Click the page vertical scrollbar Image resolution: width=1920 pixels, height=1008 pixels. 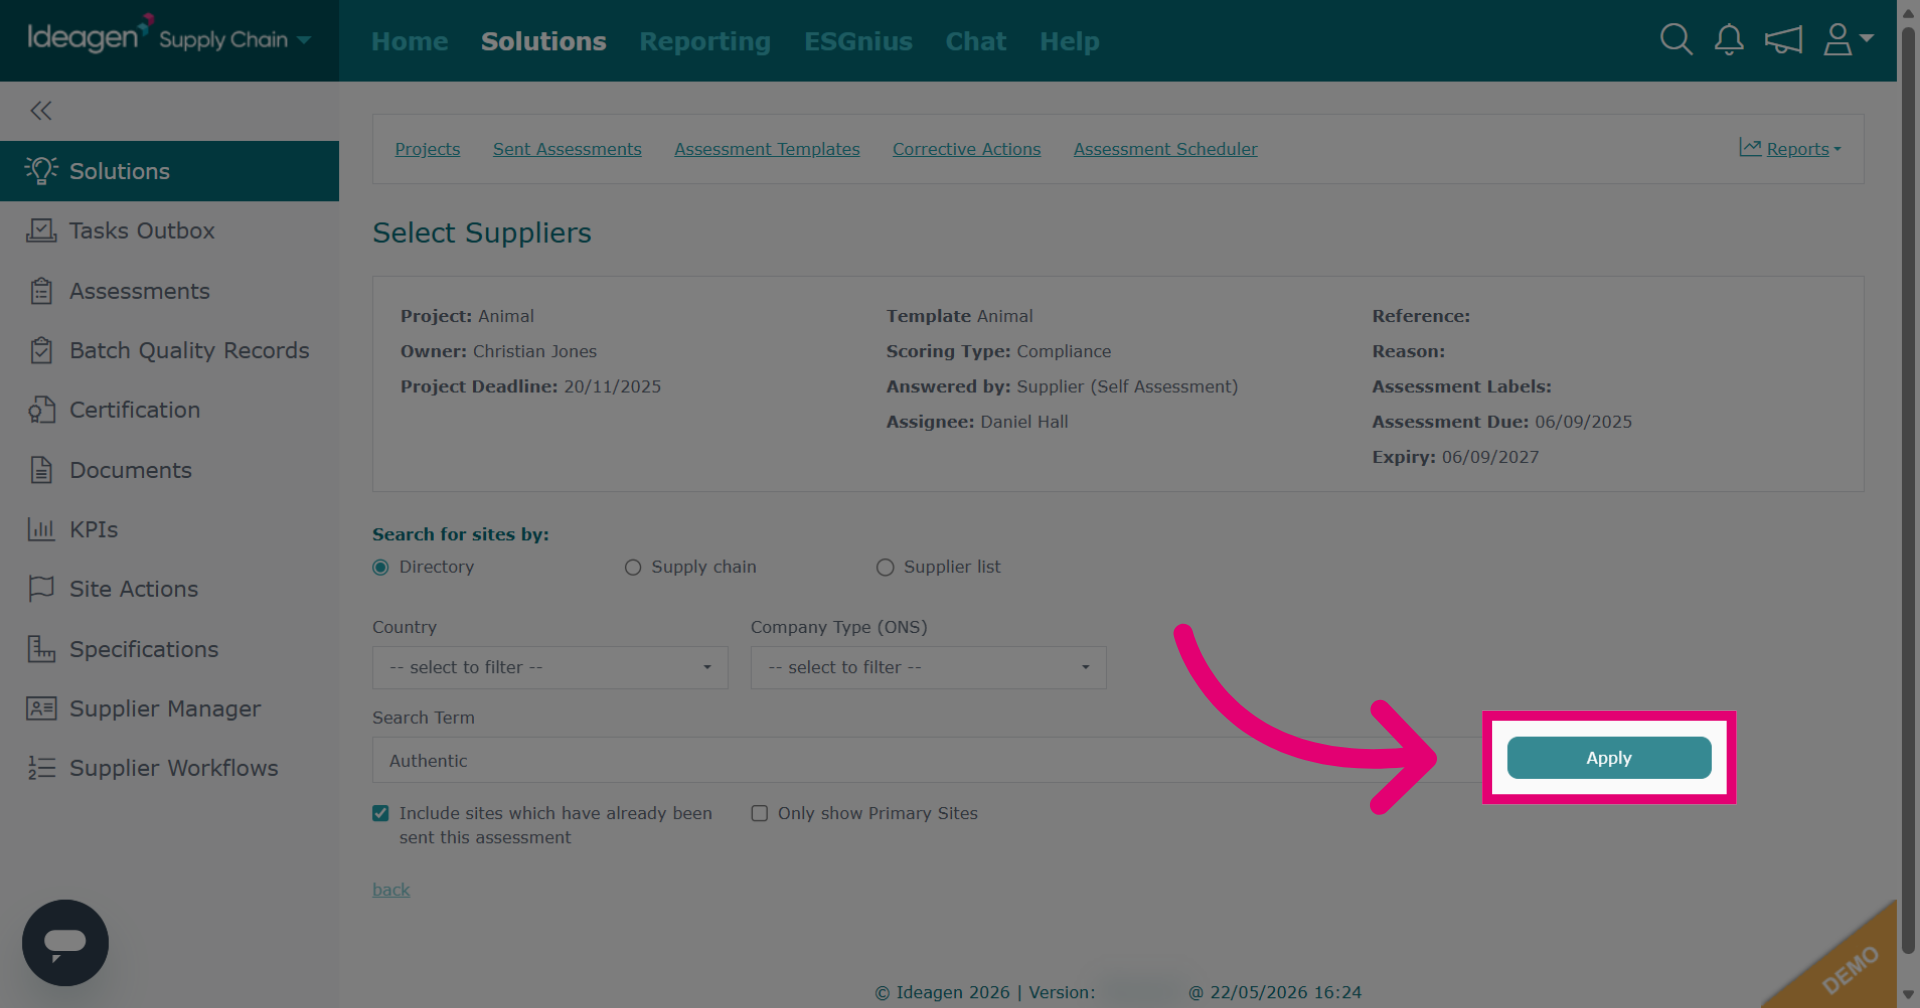coord(1908,490)
